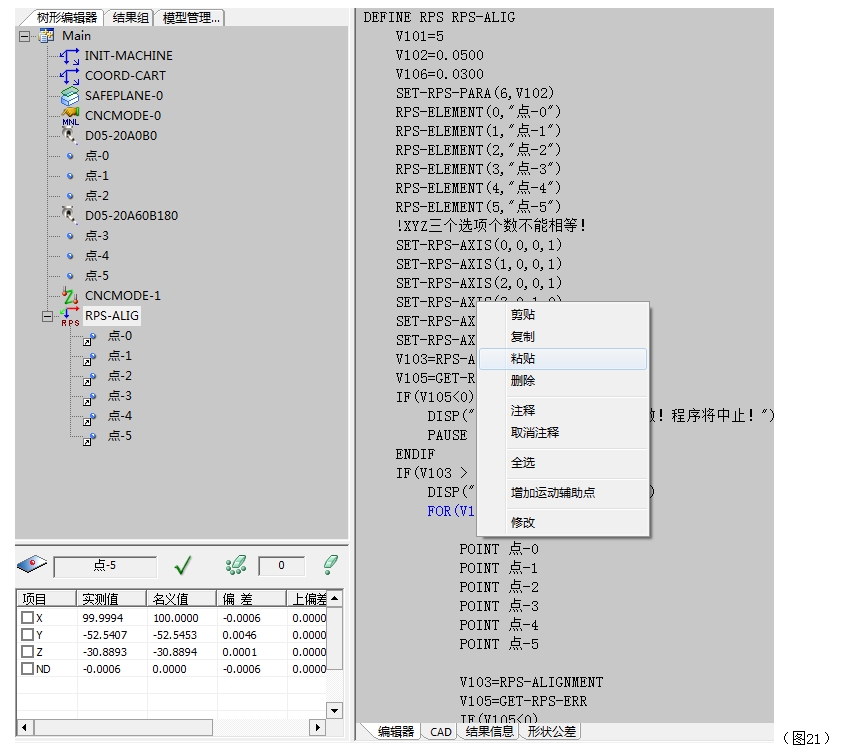Choose 删除 from context menu
The width and height of the screenshot is (864, 753).
pyautogui.click(x=563, y=381)
